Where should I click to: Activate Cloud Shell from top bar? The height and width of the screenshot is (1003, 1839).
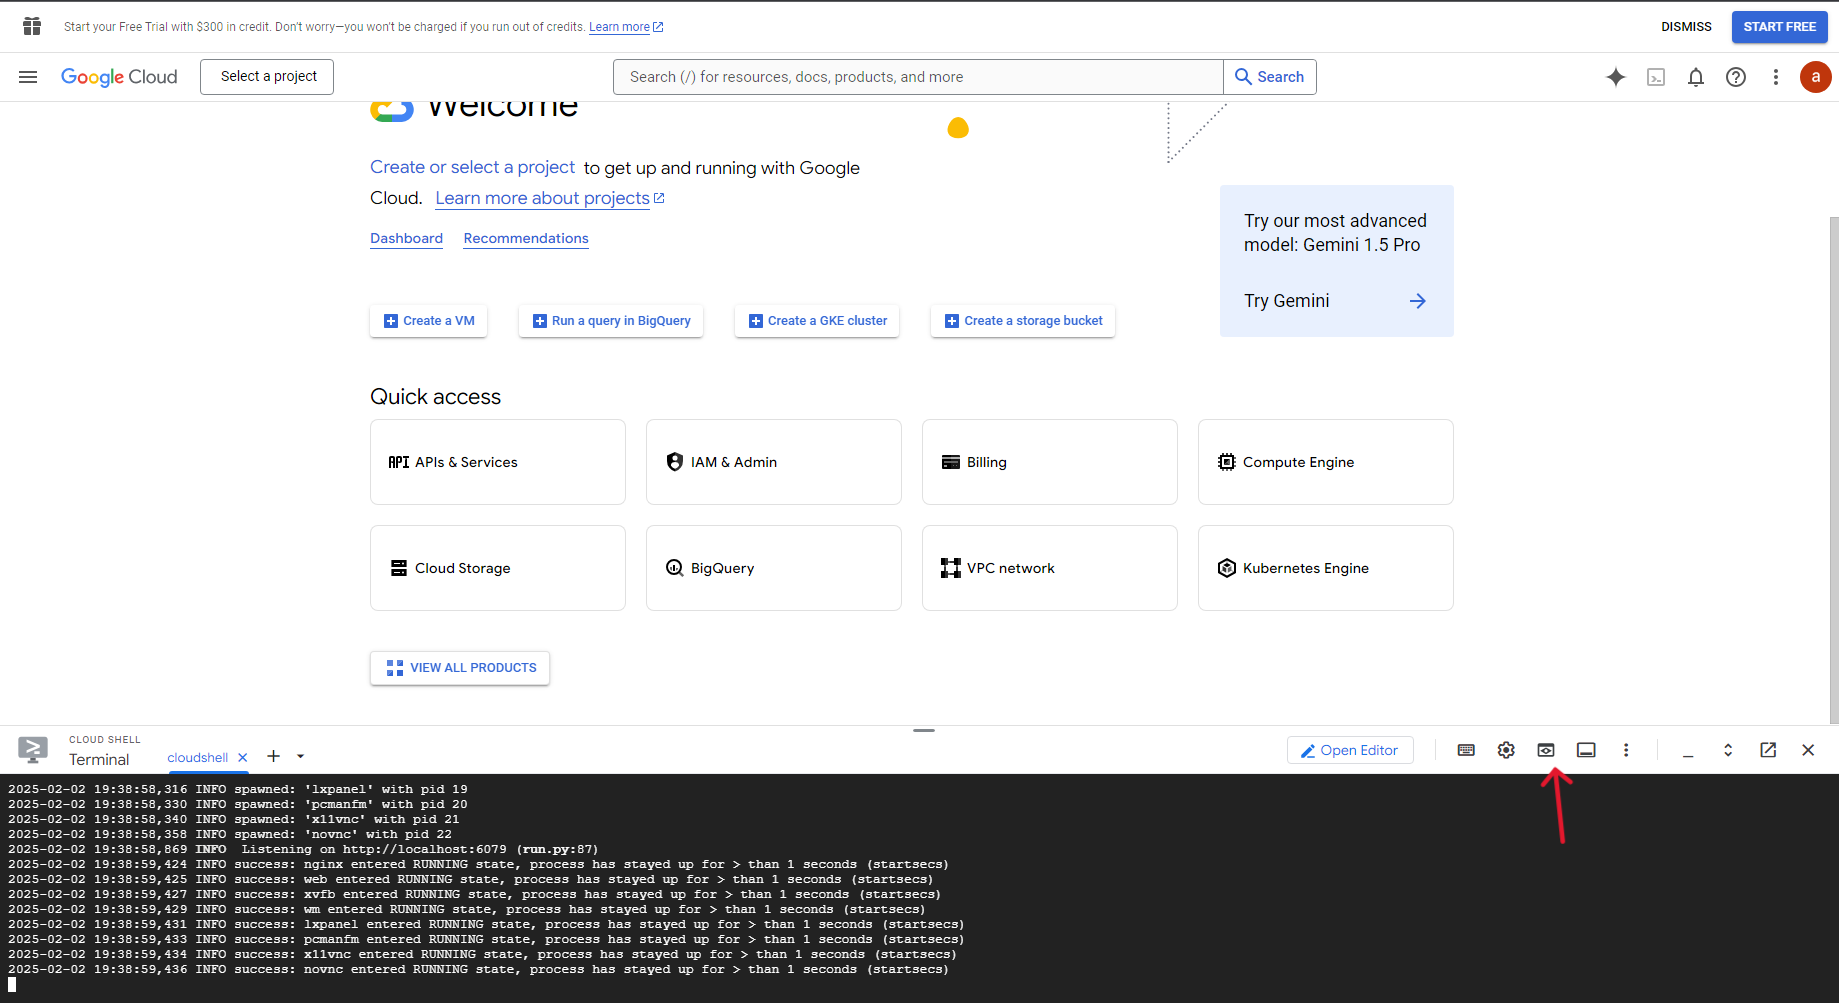[1656, 77]
